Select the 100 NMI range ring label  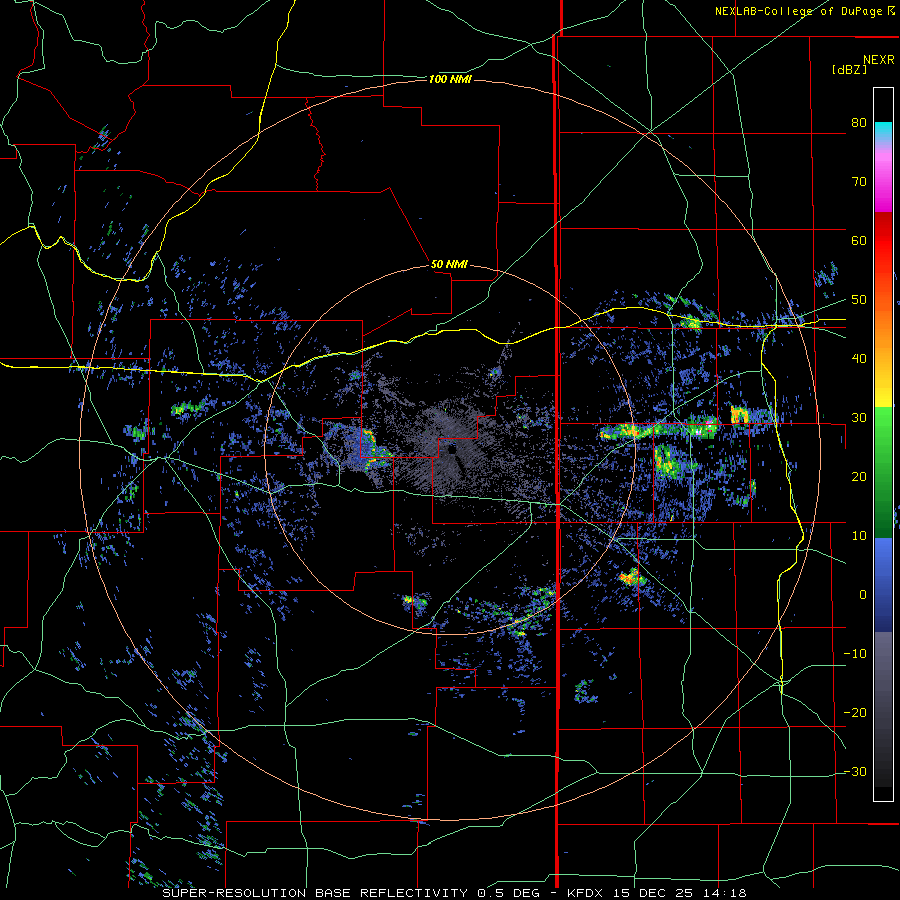coord(450,79)
